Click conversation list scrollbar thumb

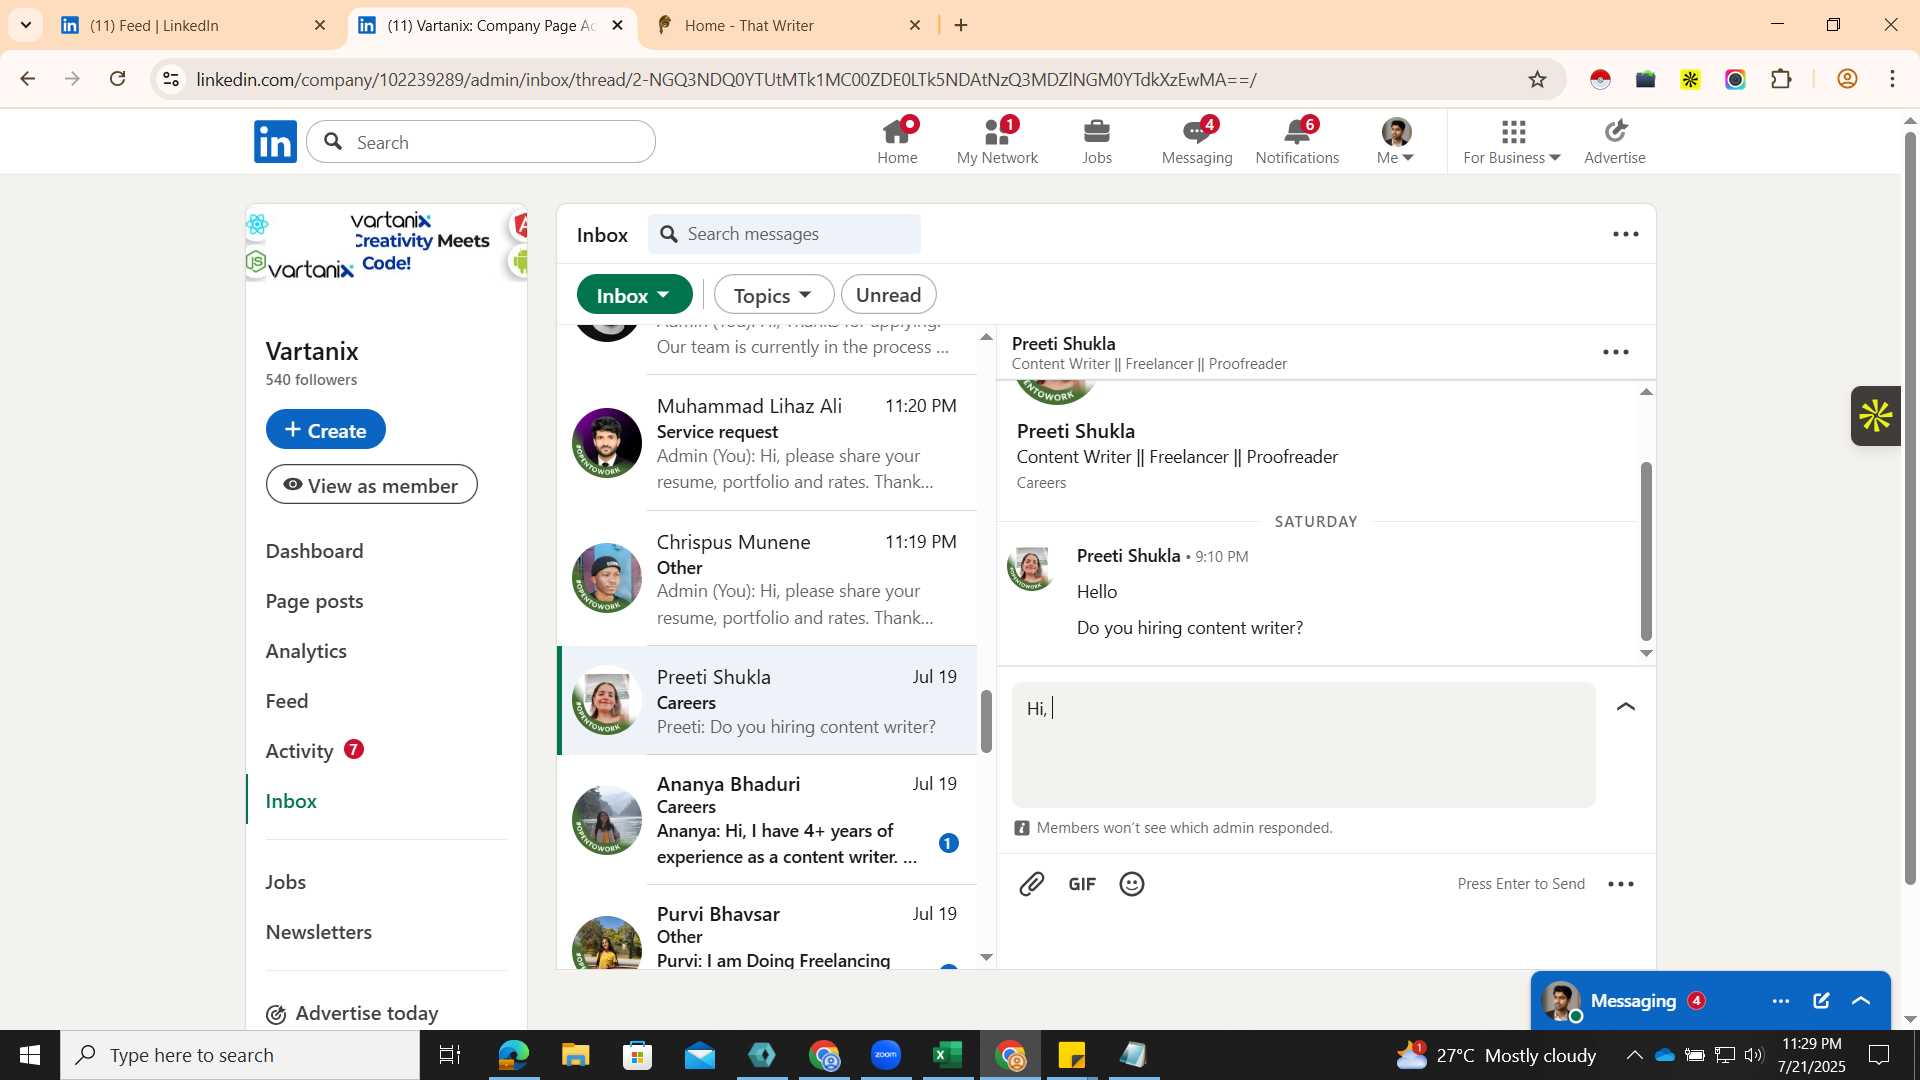986,721
